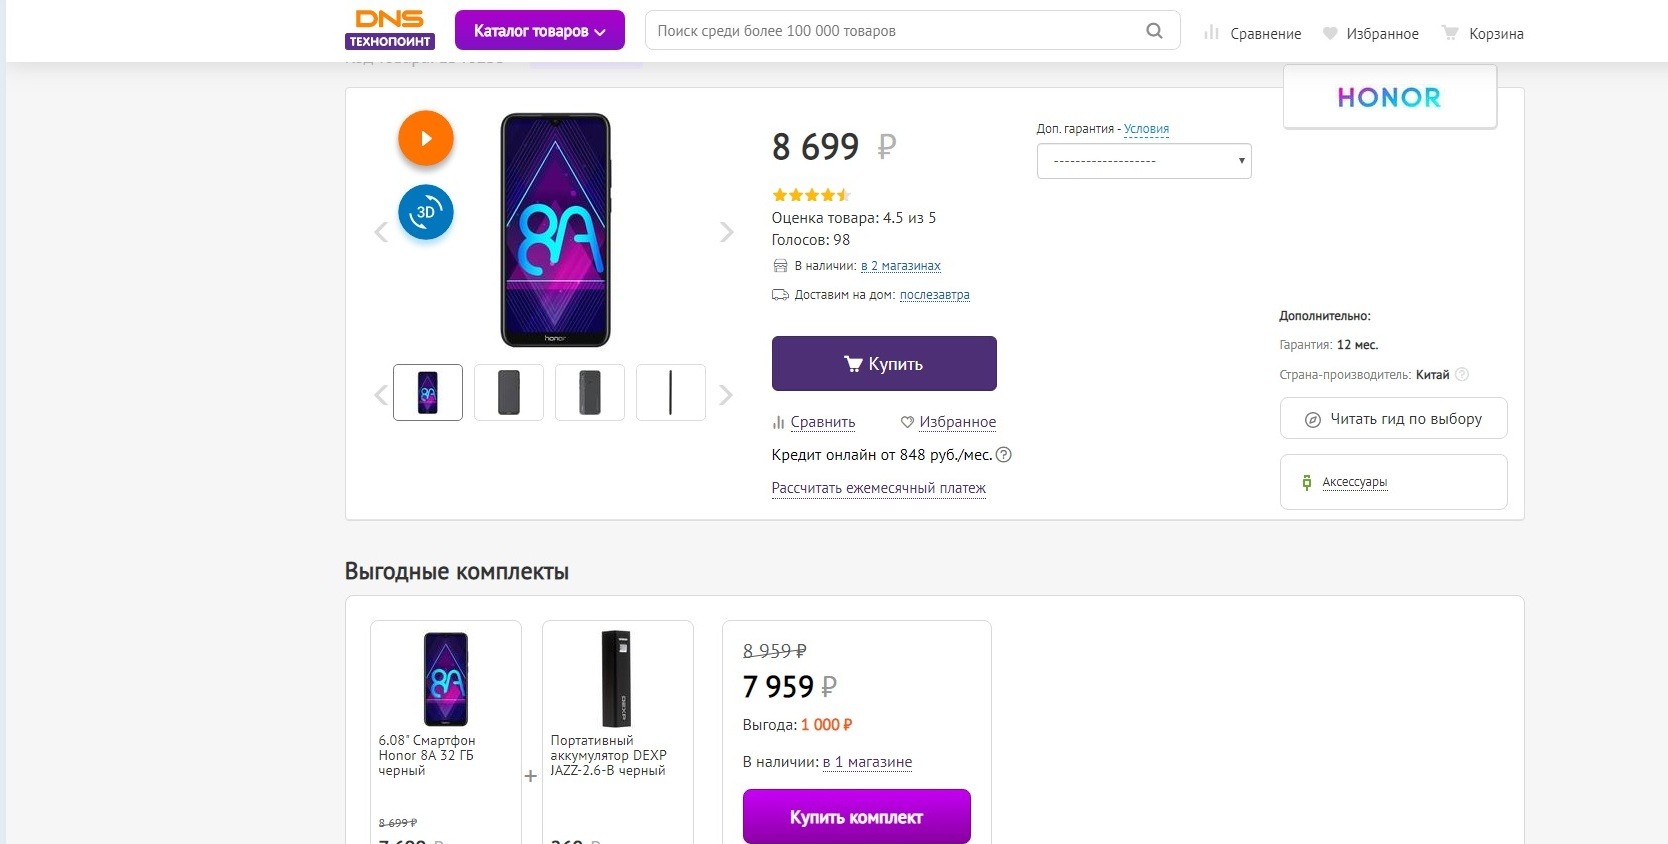Go to the DNS Технопоинт home logo
This screenshot has height=844, width=1668.
click(390, 30)
